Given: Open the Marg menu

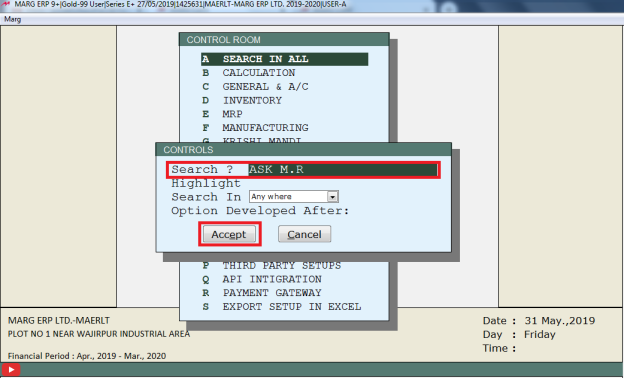Looking at the screenshot, I should pyautogui.click(x=13, y=19).
